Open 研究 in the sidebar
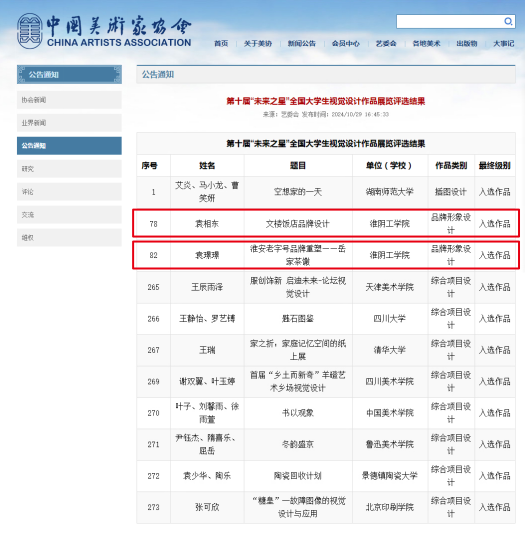This screenshot has height=533, width=526. [69, 169]
